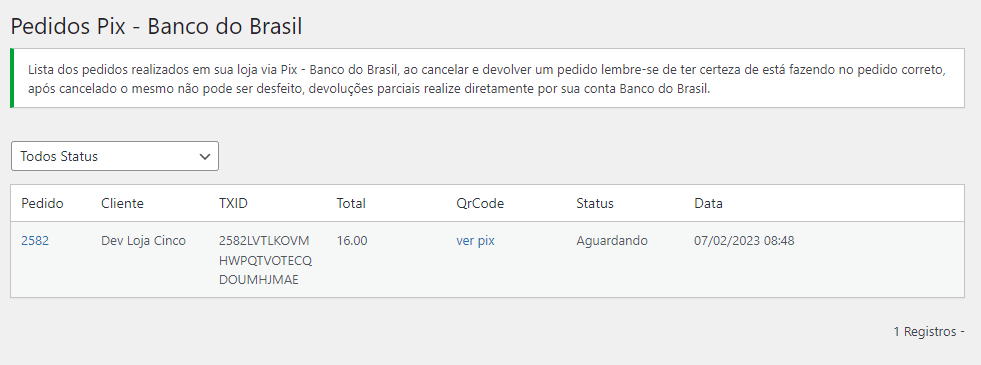This screenshot has width=981, height=365.
Task: Click the Cliente column header
Action: [123, 203]
